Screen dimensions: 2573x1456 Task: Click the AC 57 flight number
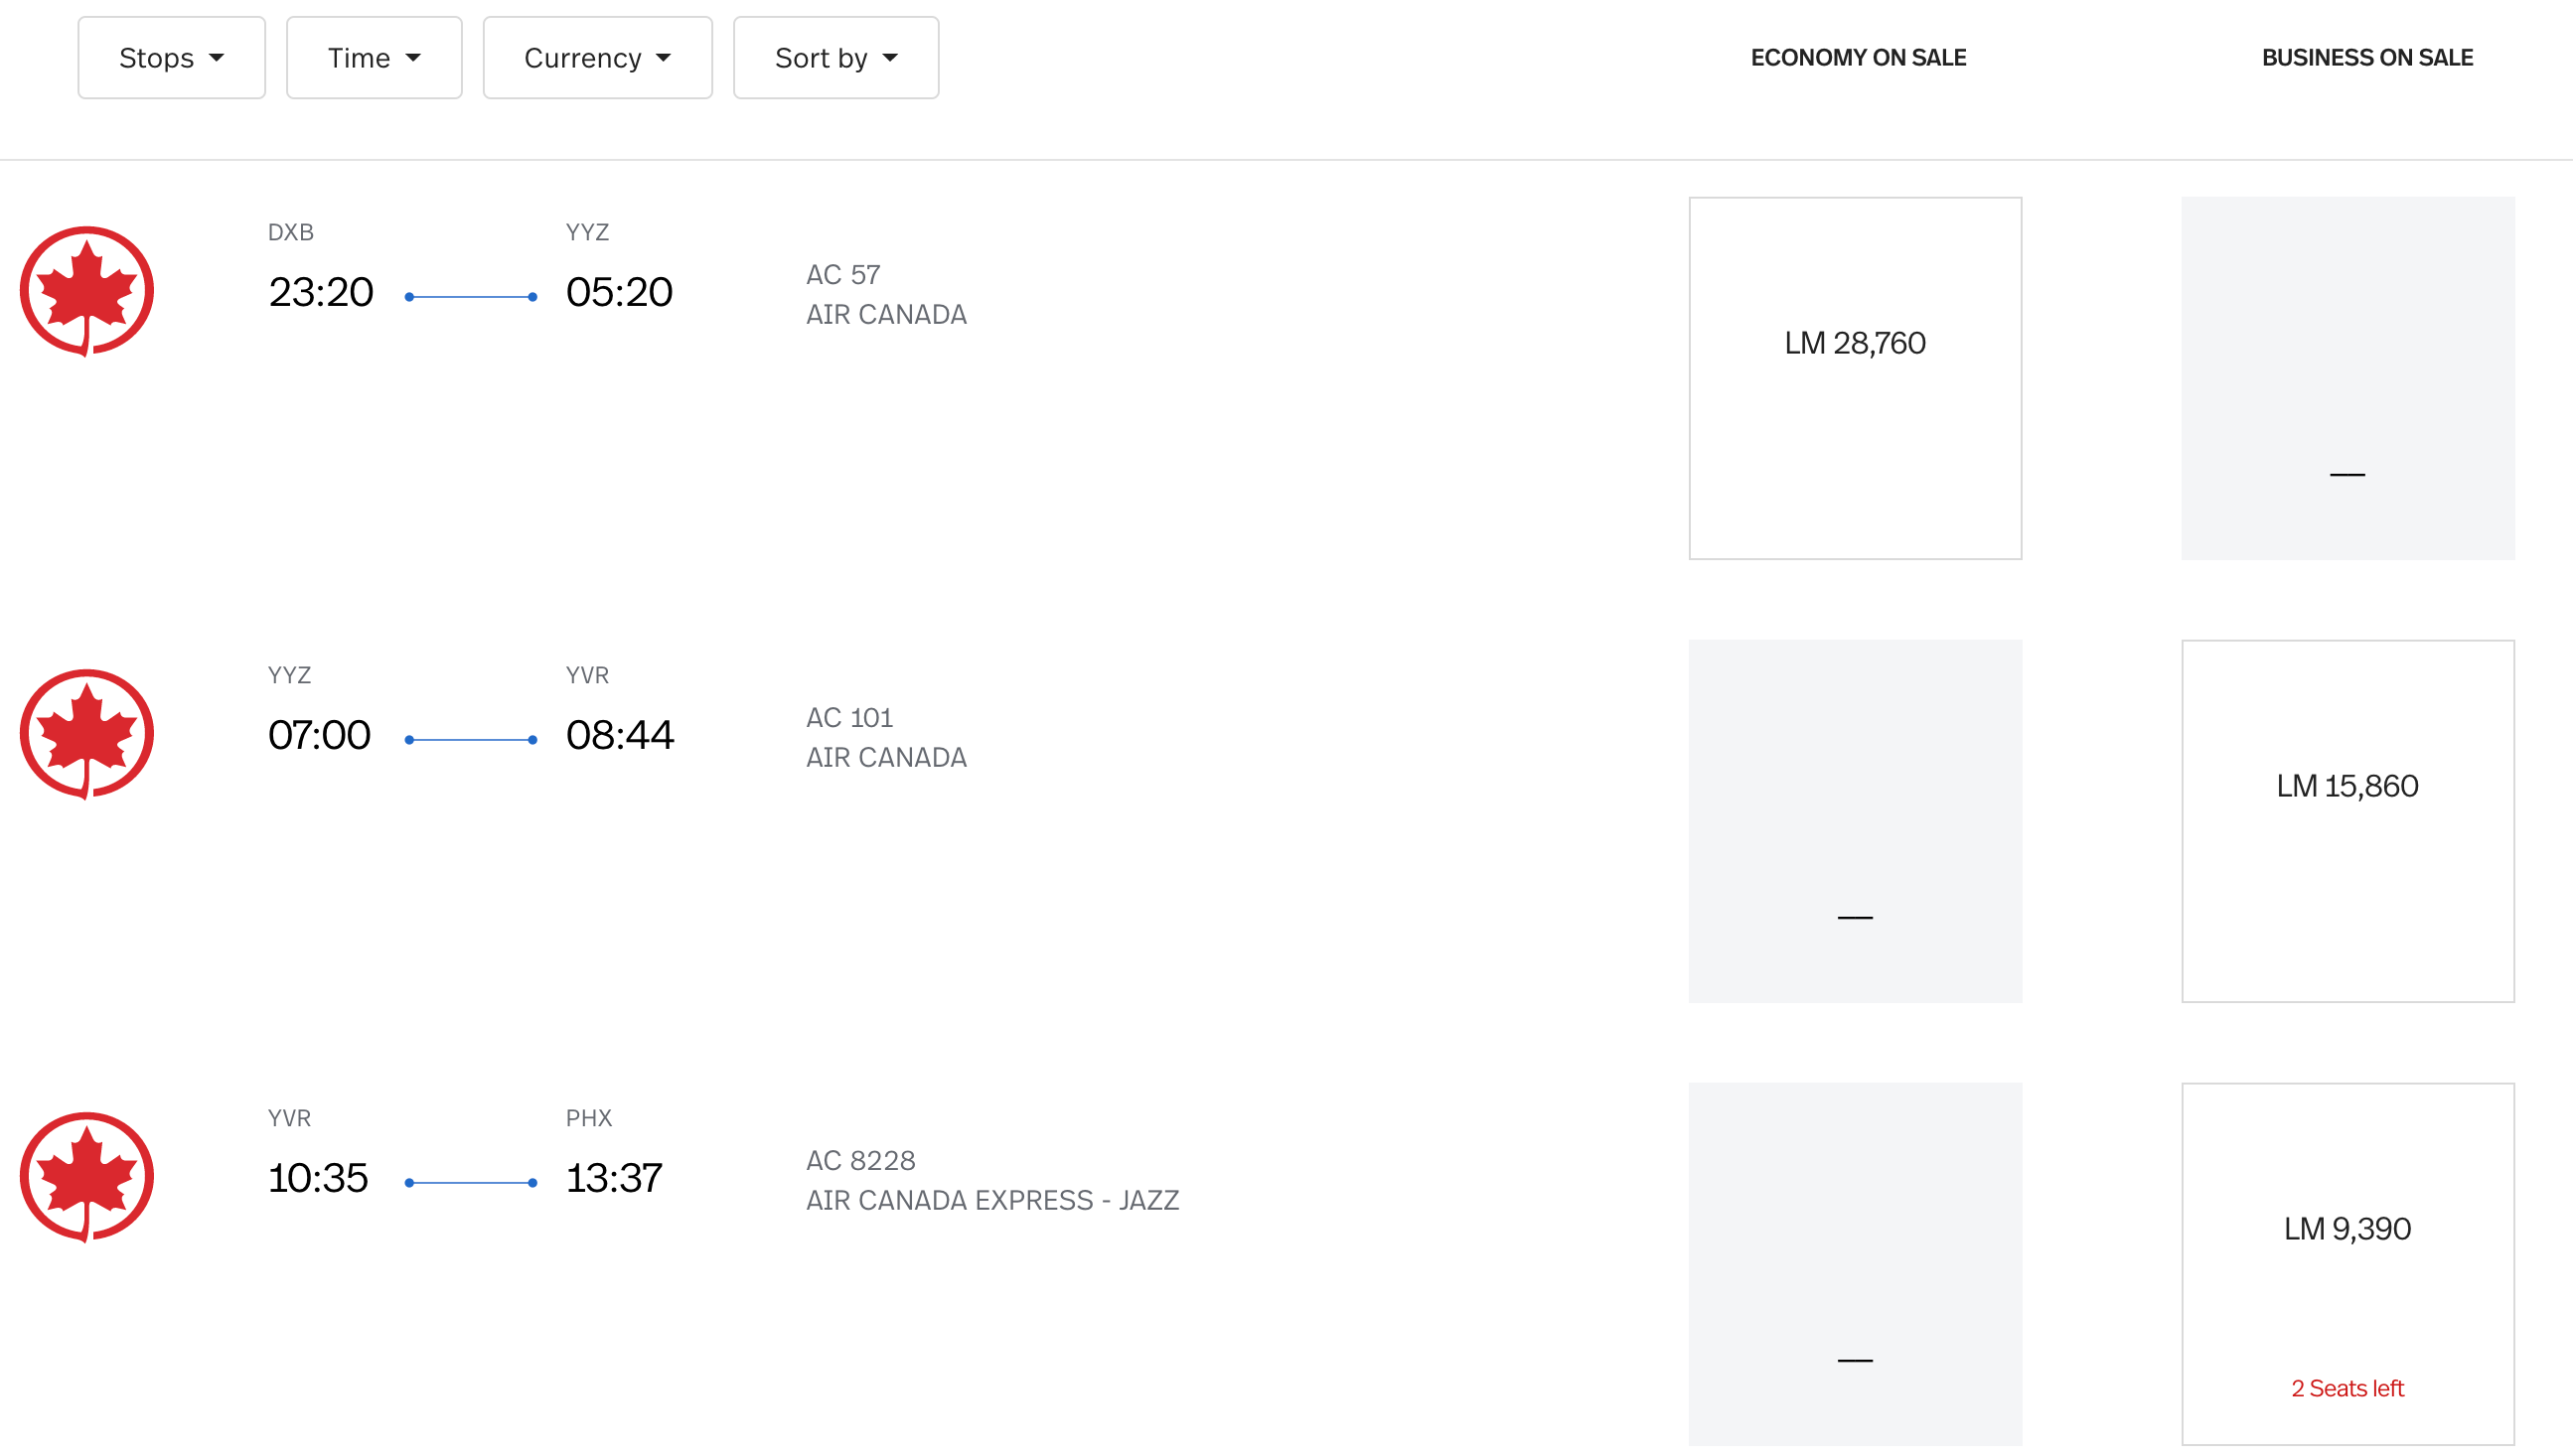843,275
